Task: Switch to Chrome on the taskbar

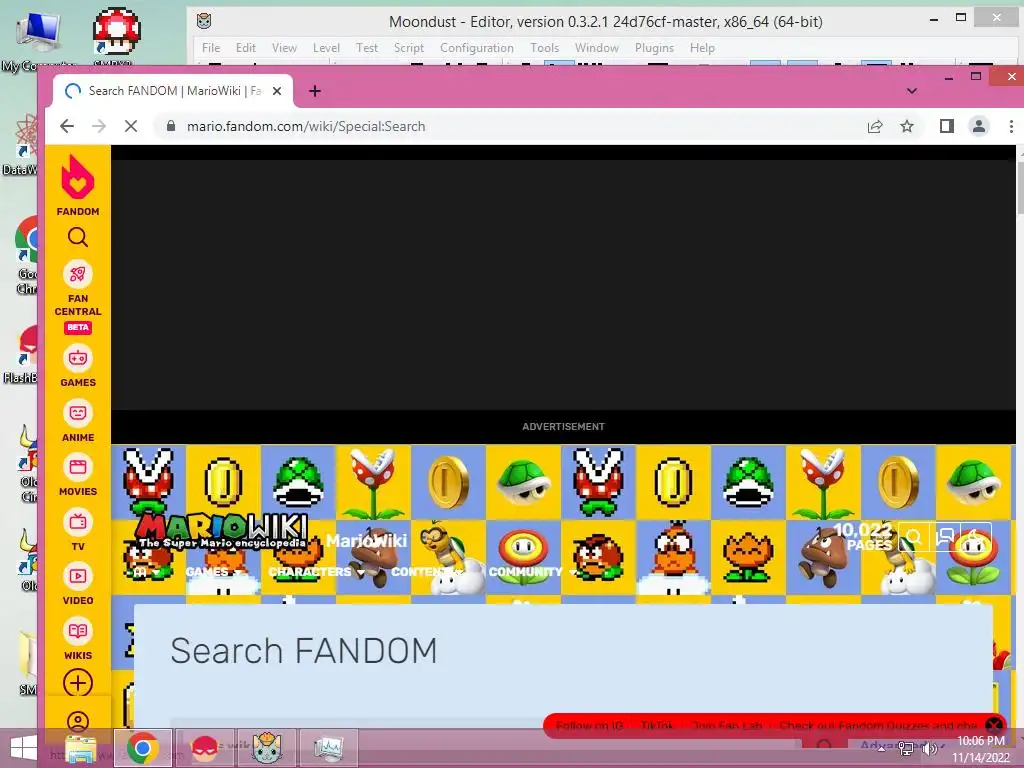Action: click(142, 748)
